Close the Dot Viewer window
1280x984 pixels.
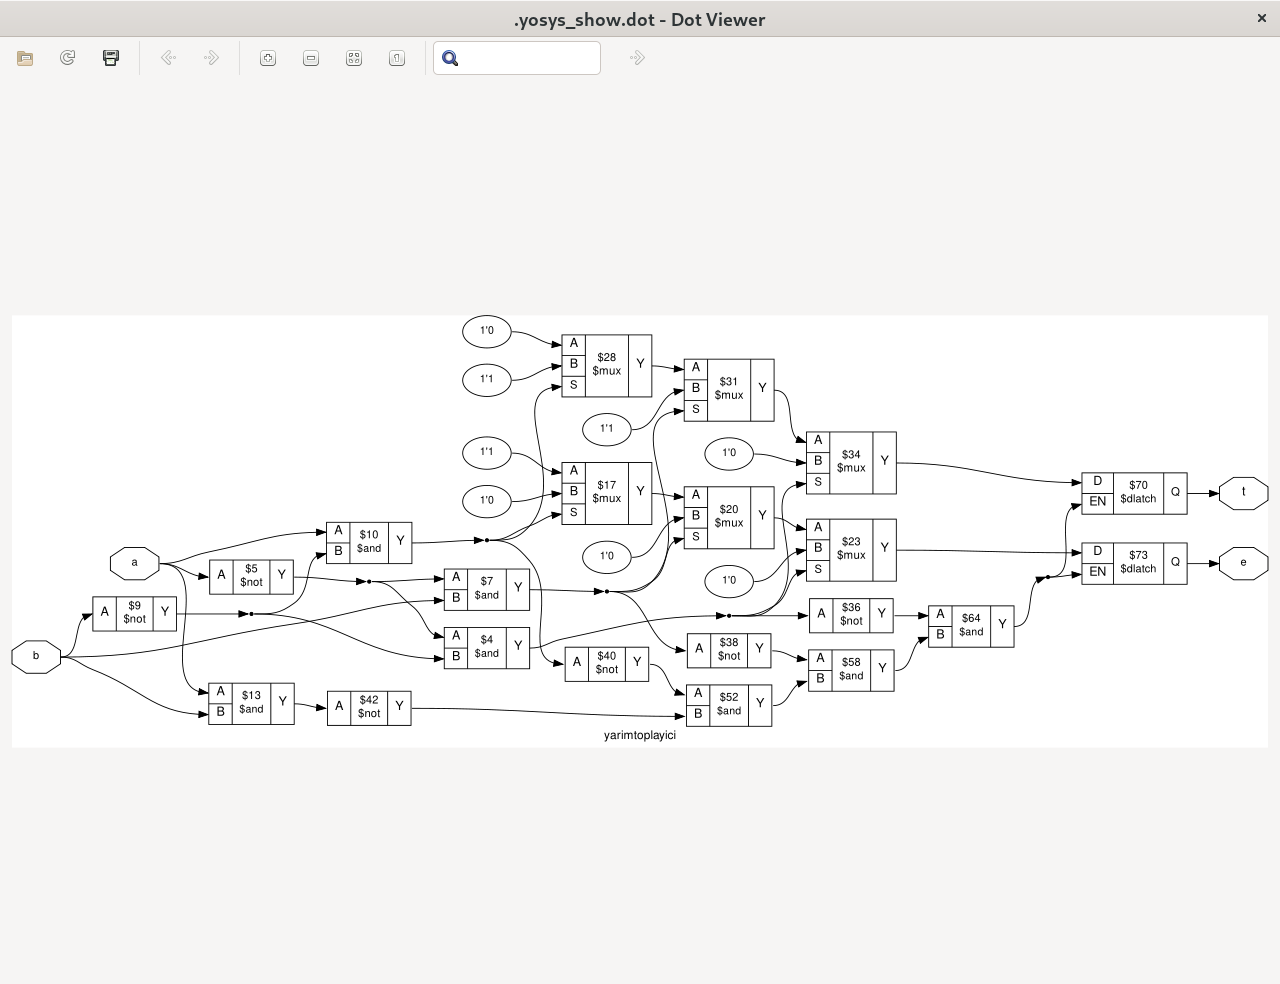click(1262, 18)
